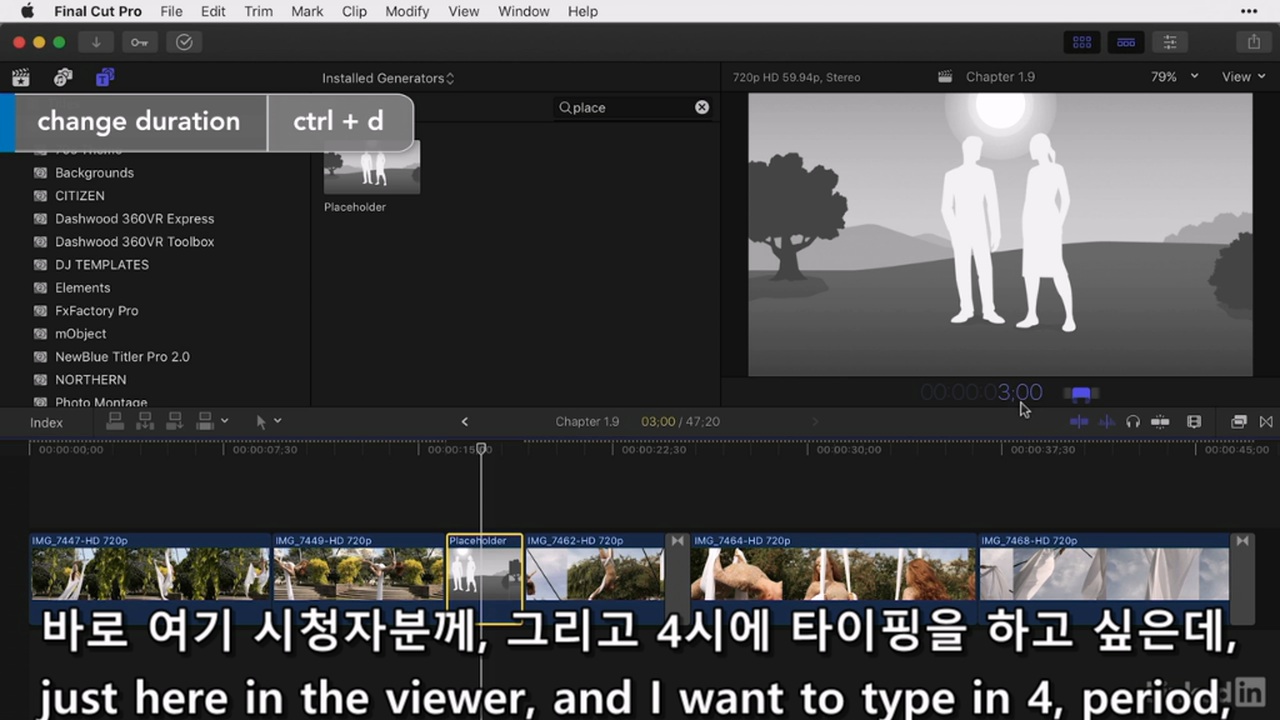The height and width of the screenshot is (720, 1280).
Task: Open the Import Media arrow button
Action: [96, 42]
